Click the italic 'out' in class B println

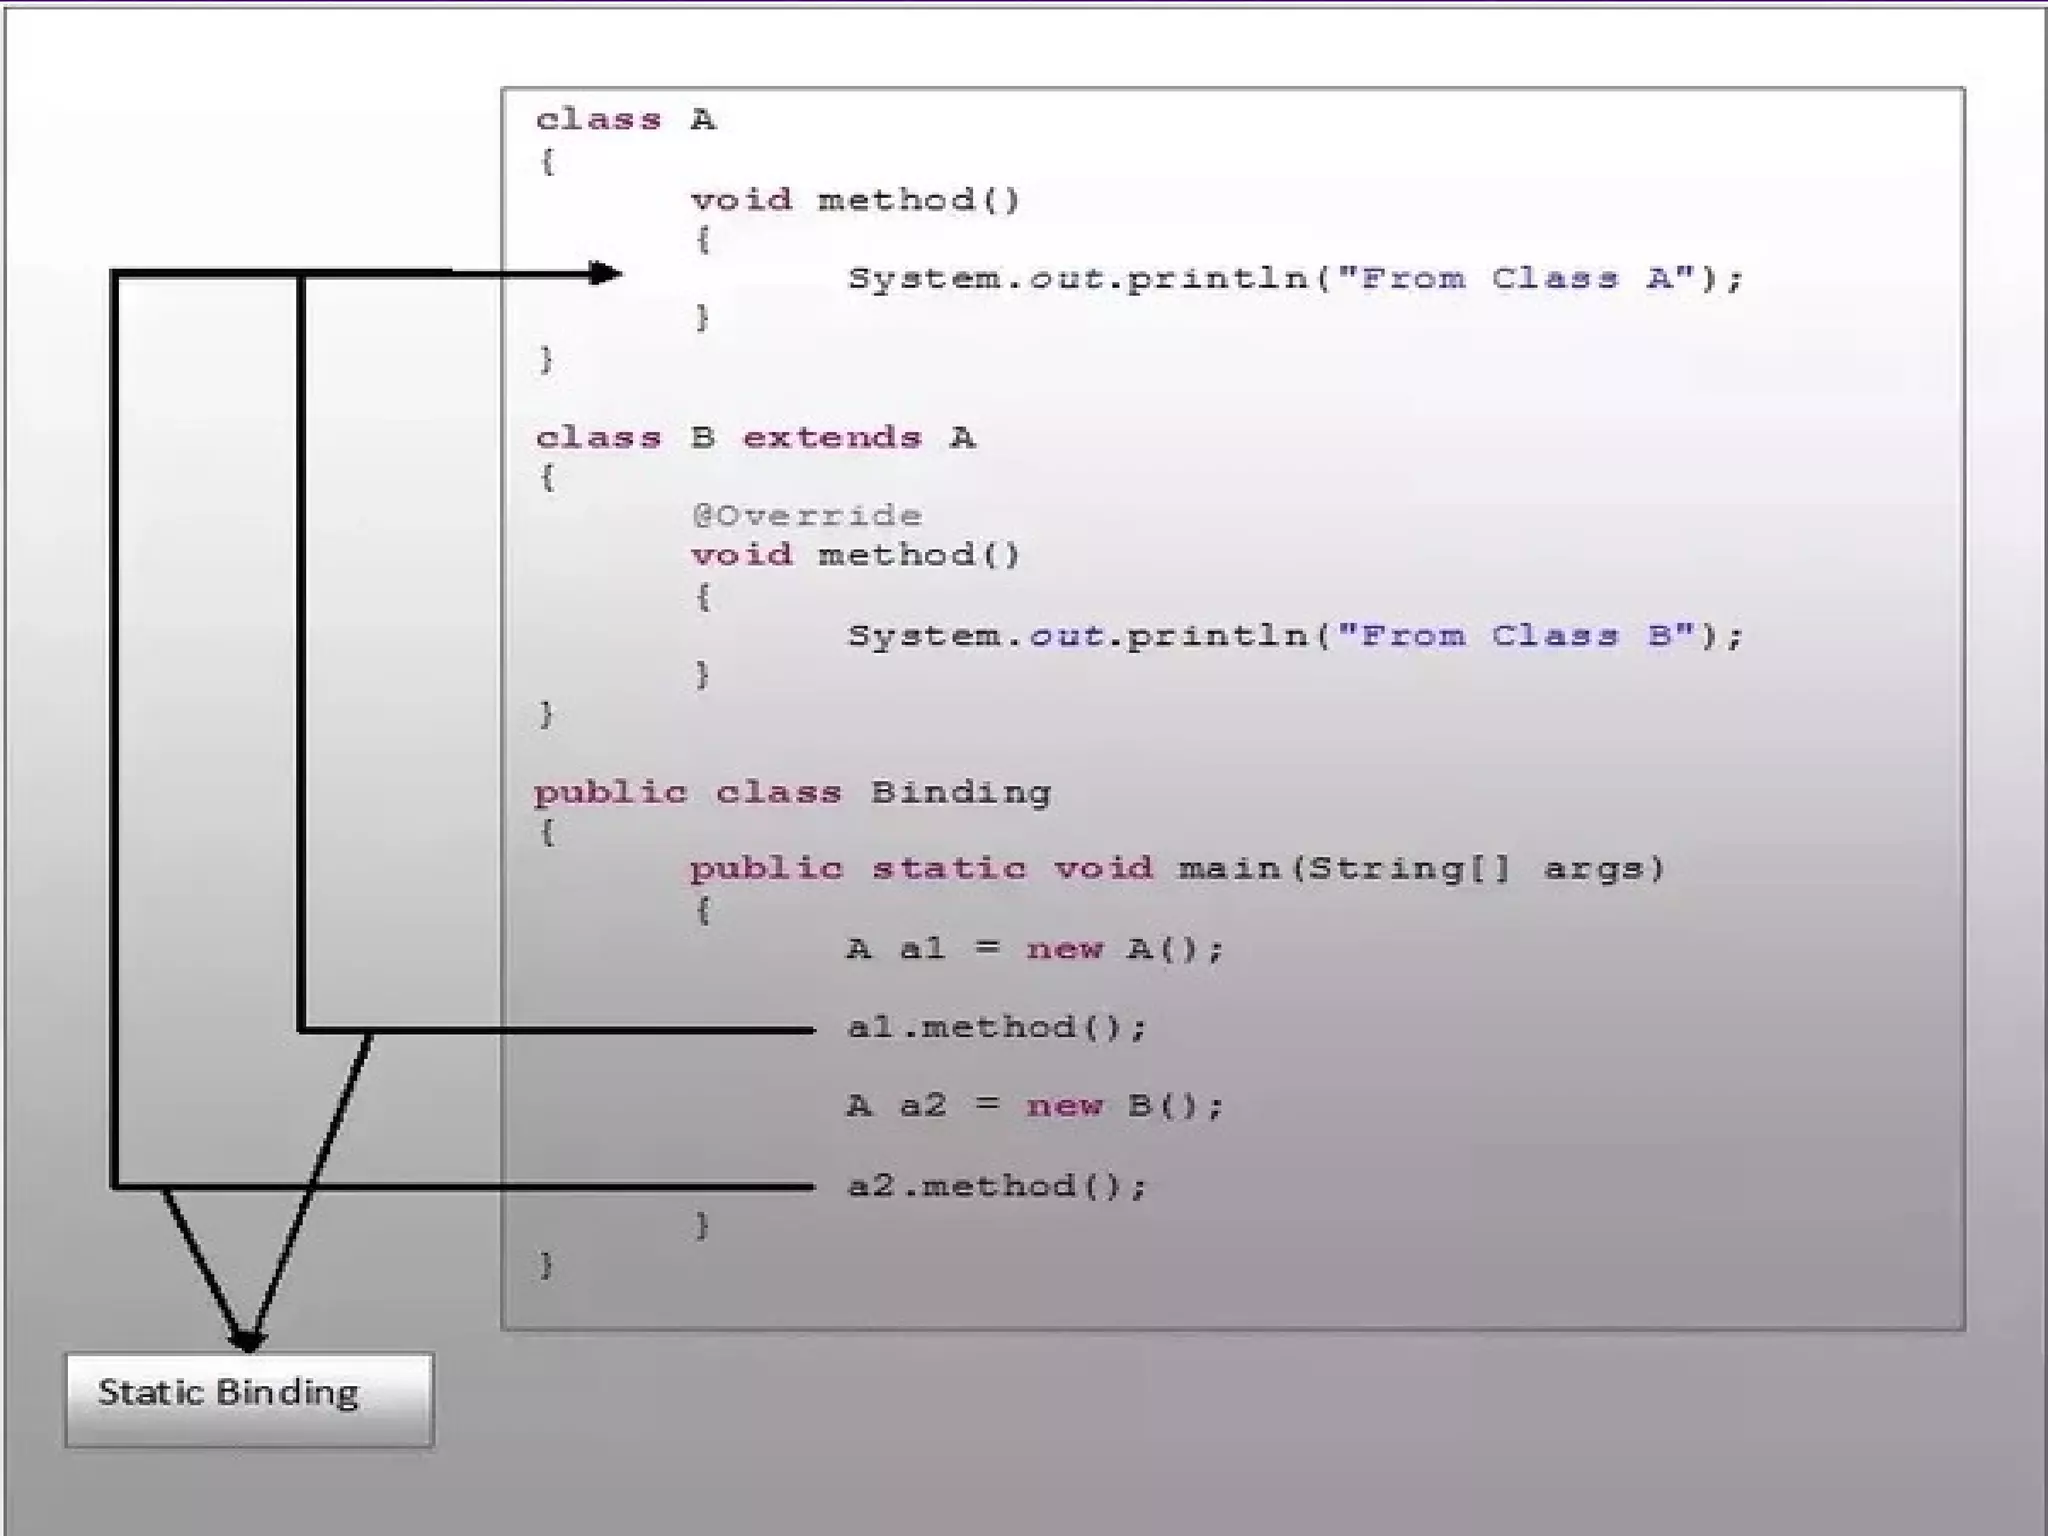tap(1066, 636)
